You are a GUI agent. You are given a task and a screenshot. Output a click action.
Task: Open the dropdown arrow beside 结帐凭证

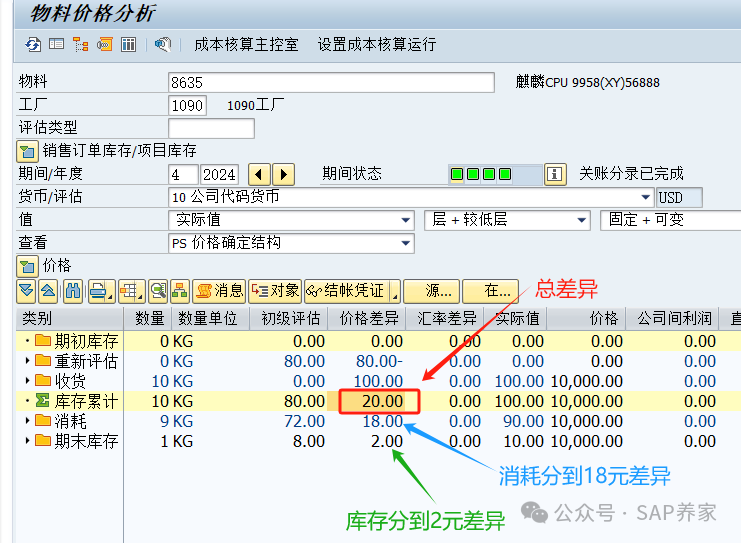[395, 292]
